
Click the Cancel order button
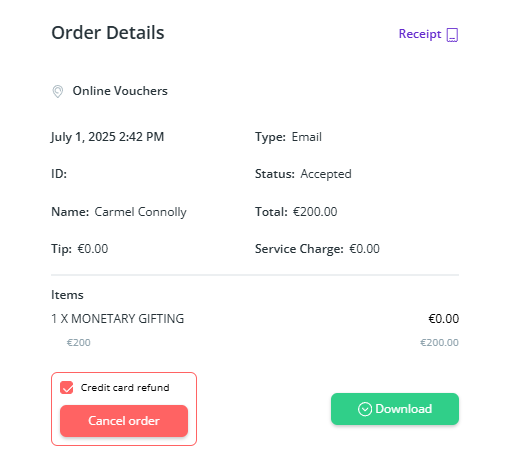tap(124, 421)
